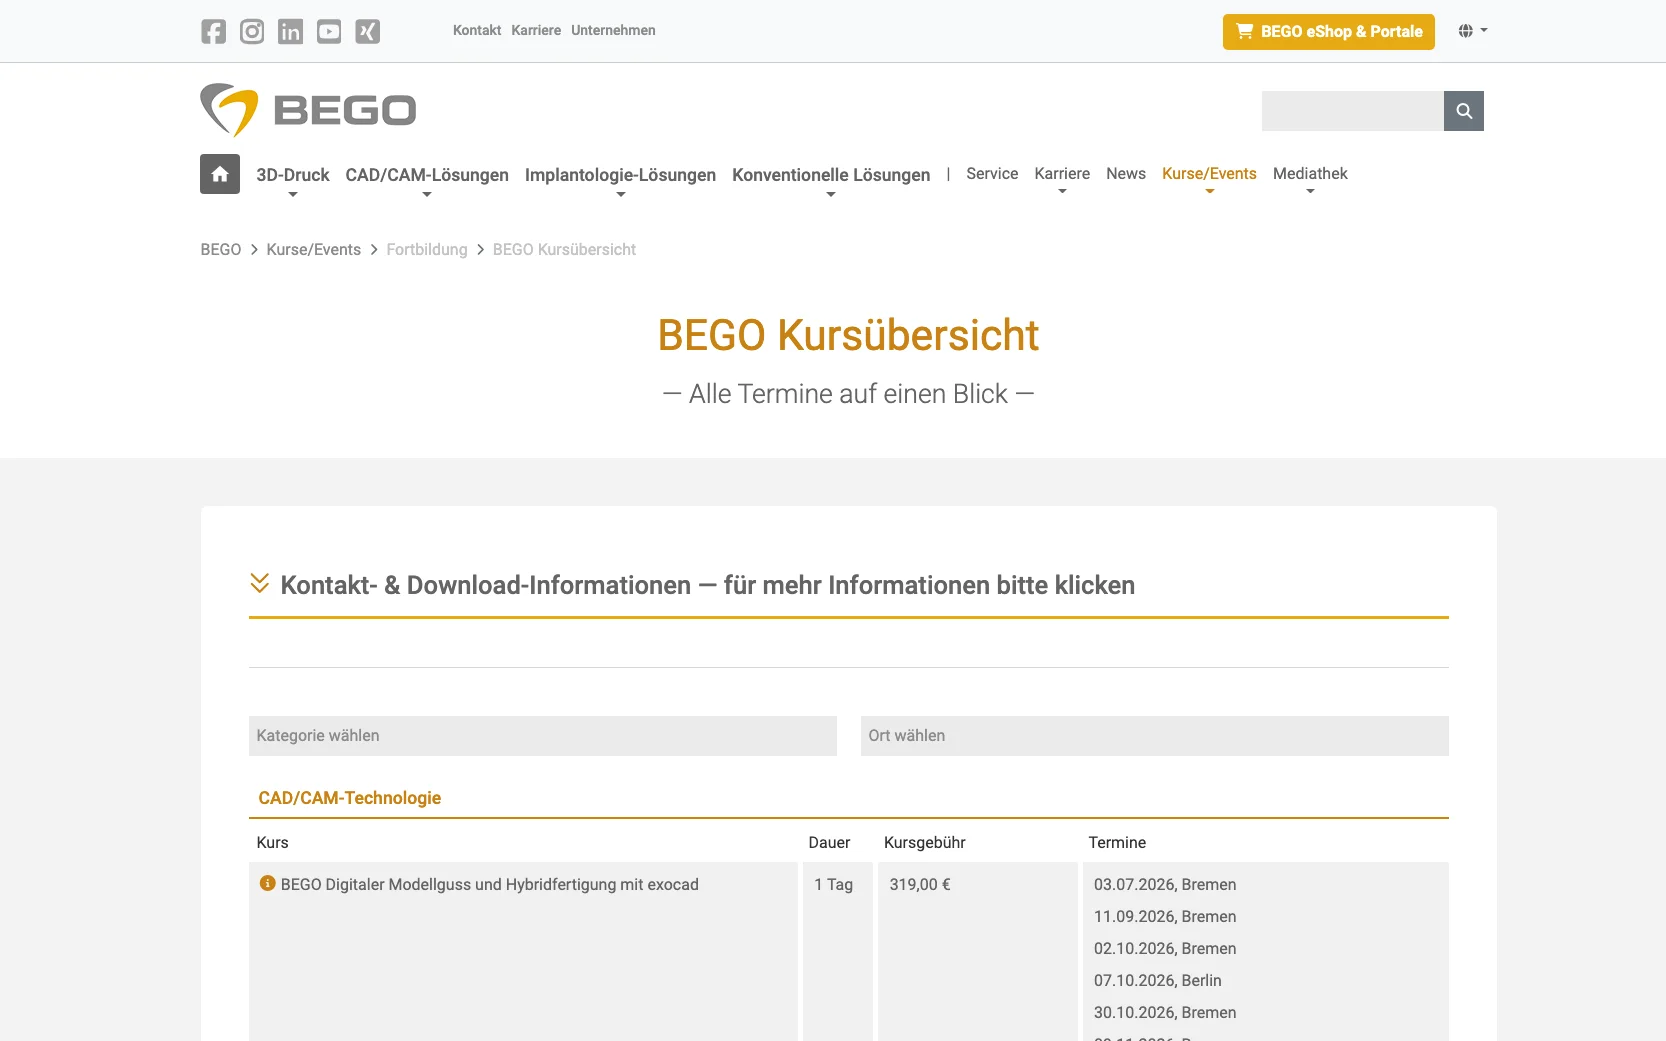Open the language globe selector
1666x1041 pixels.
pos(1472,31)
